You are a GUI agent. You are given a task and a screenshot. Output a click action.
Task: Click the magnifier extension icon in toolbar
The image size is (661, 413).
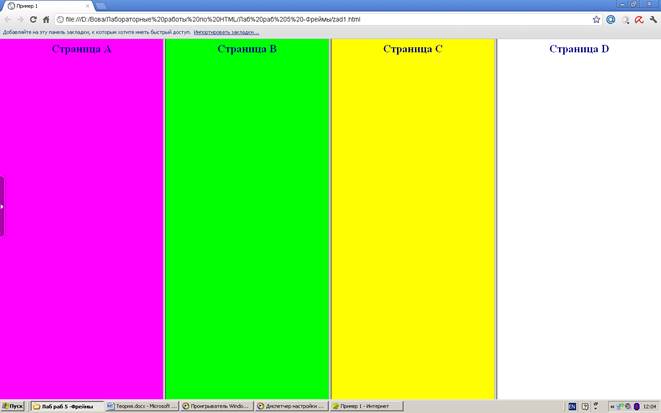tap(625, 20)
